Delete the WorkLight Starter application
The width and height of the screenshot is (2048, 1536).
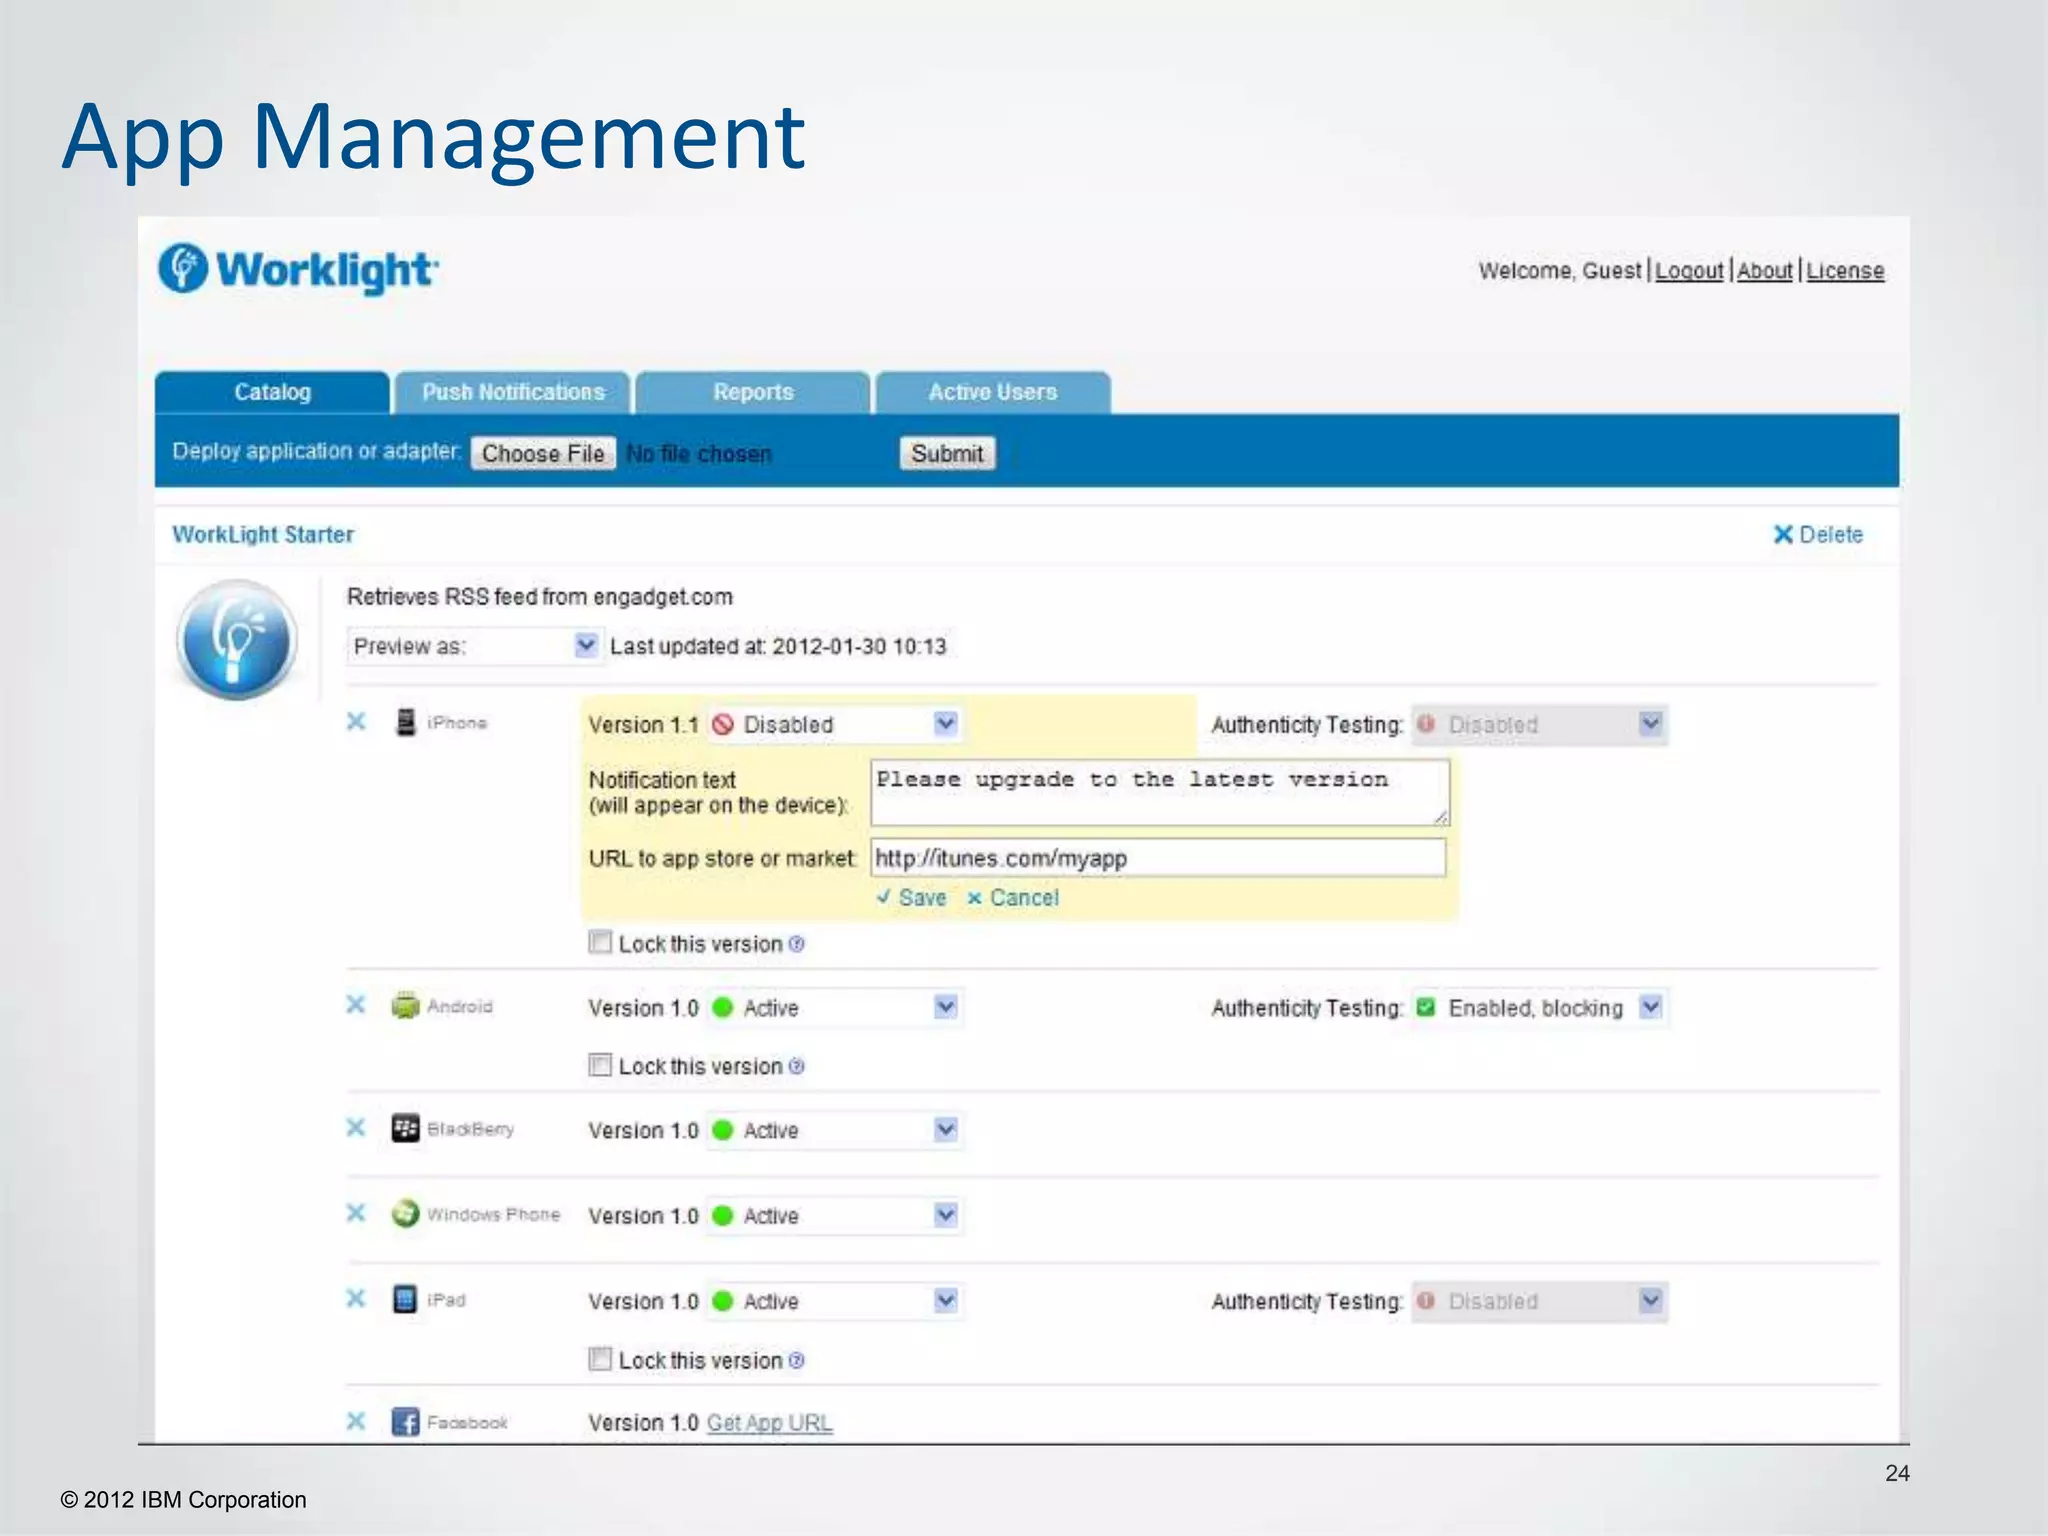[x=1818, y=534]
